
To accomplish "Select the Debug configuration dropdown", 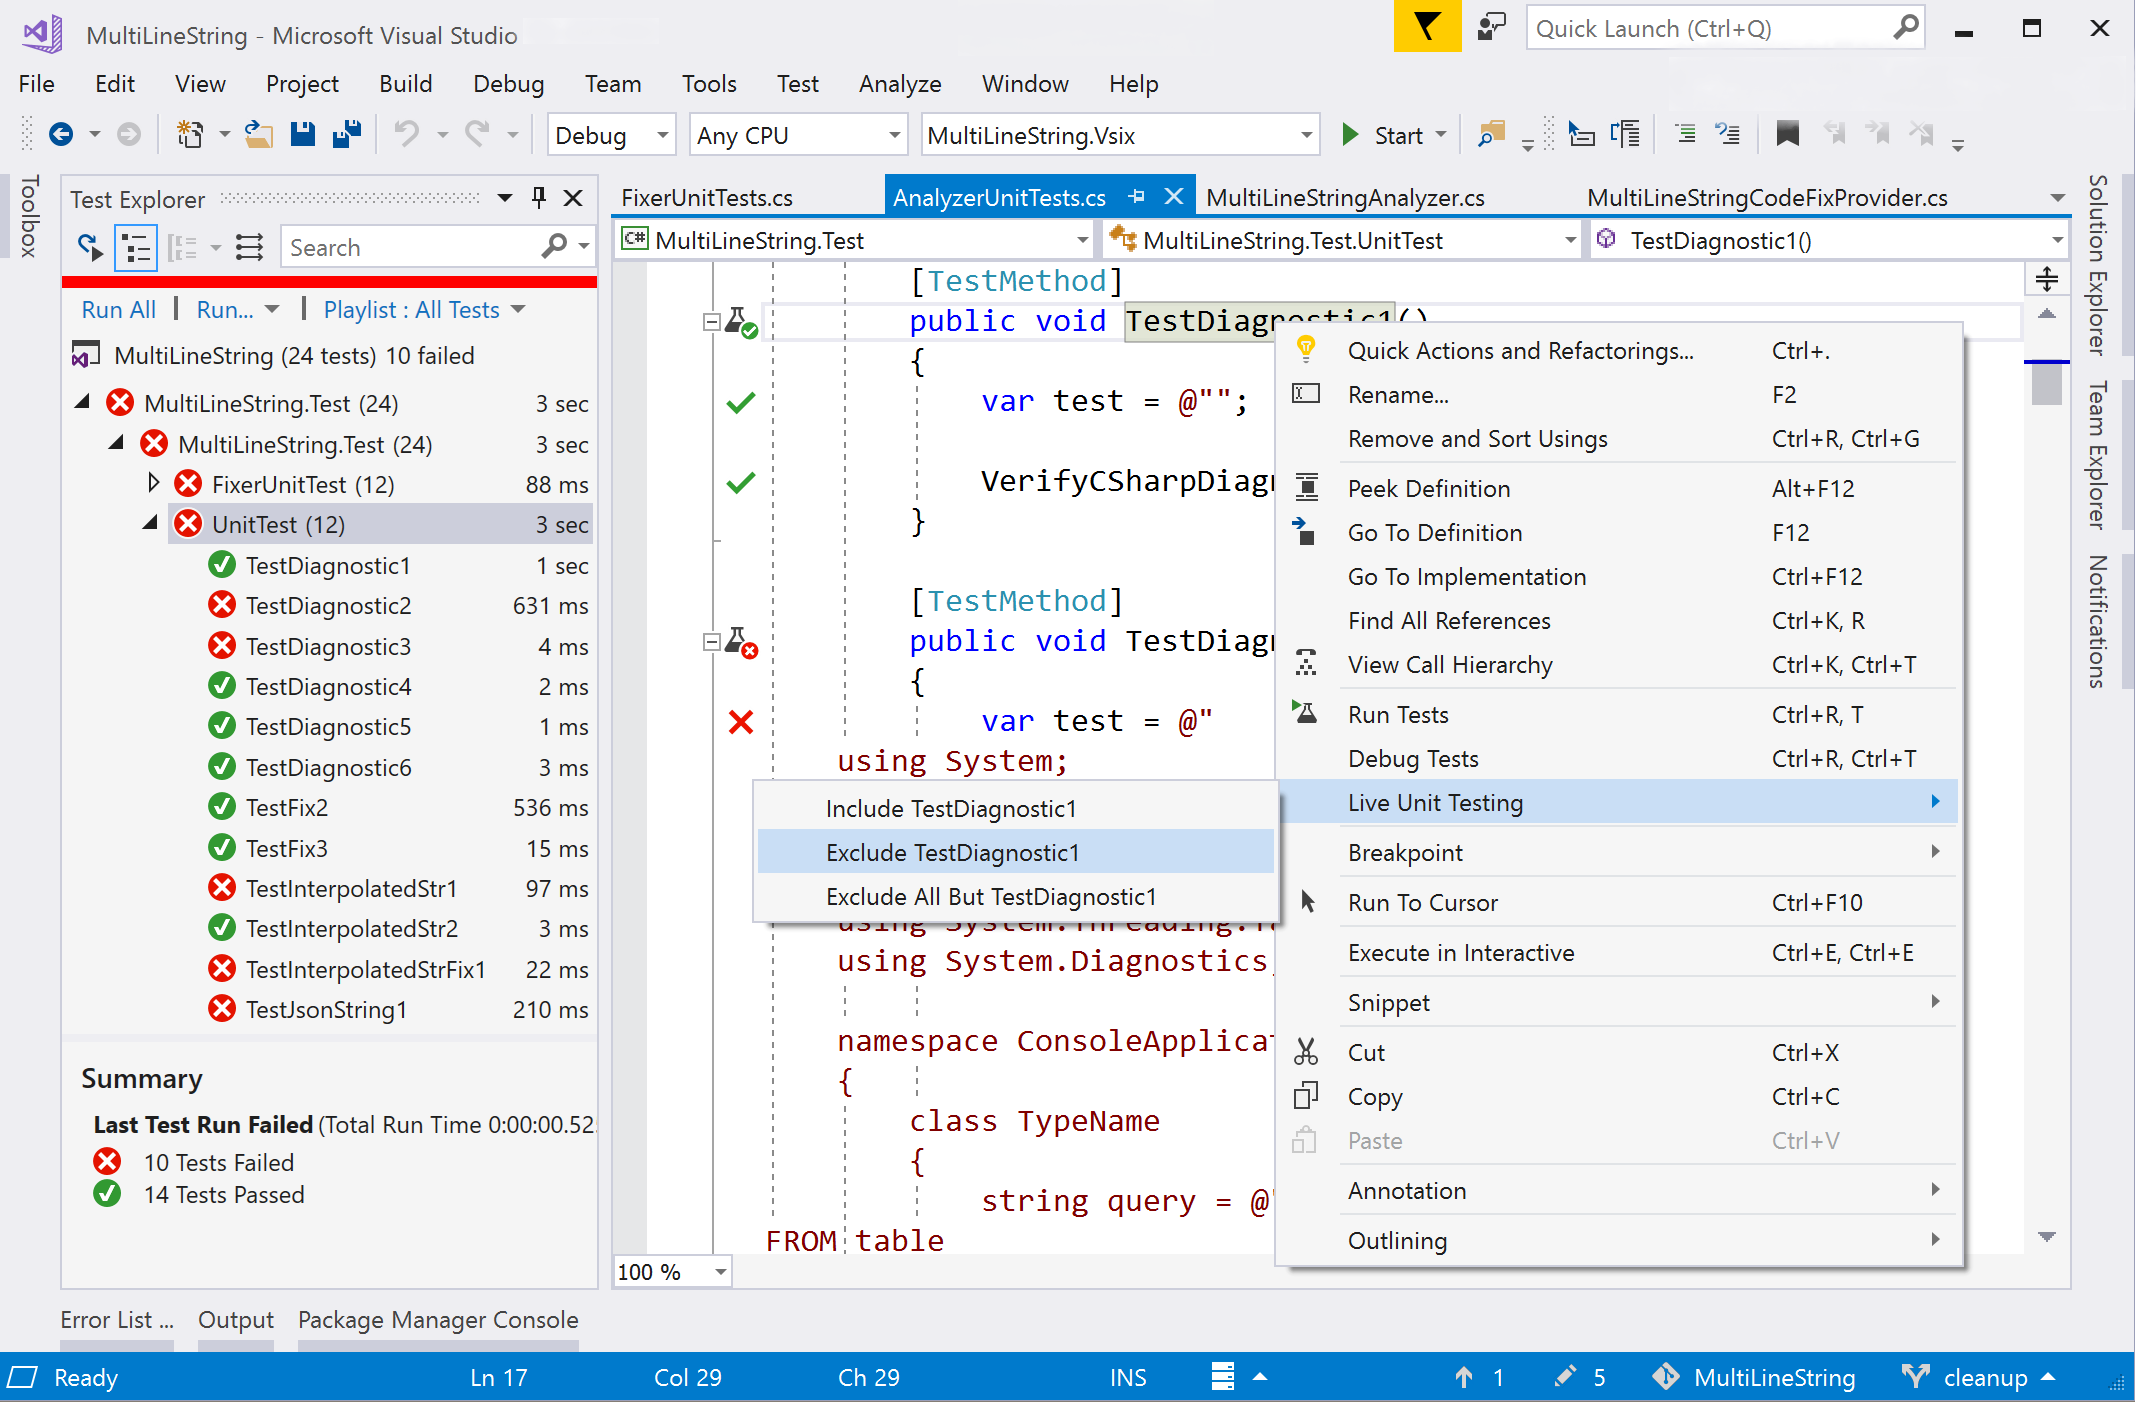I will coord(610,136).
